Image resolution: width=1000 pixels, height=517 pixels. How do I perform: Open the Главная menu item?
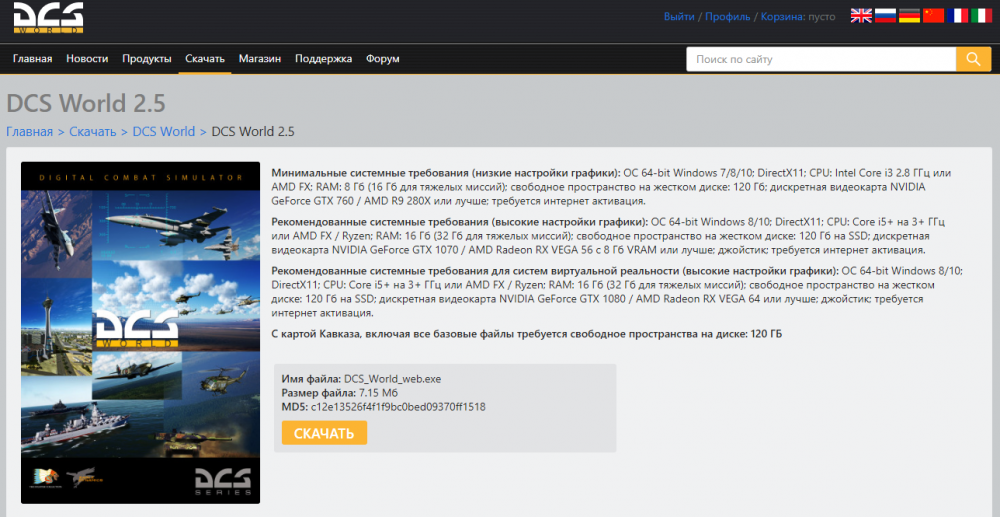[33, 59]
